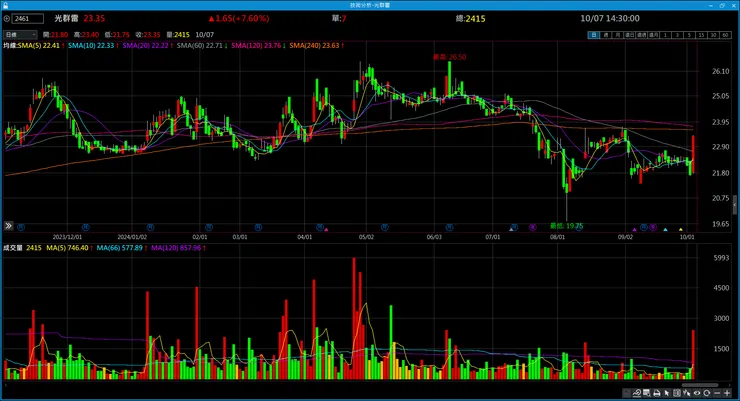Click the SMA(240) 23.63 legend label
Image resolution: width=740 pixels, height=401 pixels.
(314, 46)
